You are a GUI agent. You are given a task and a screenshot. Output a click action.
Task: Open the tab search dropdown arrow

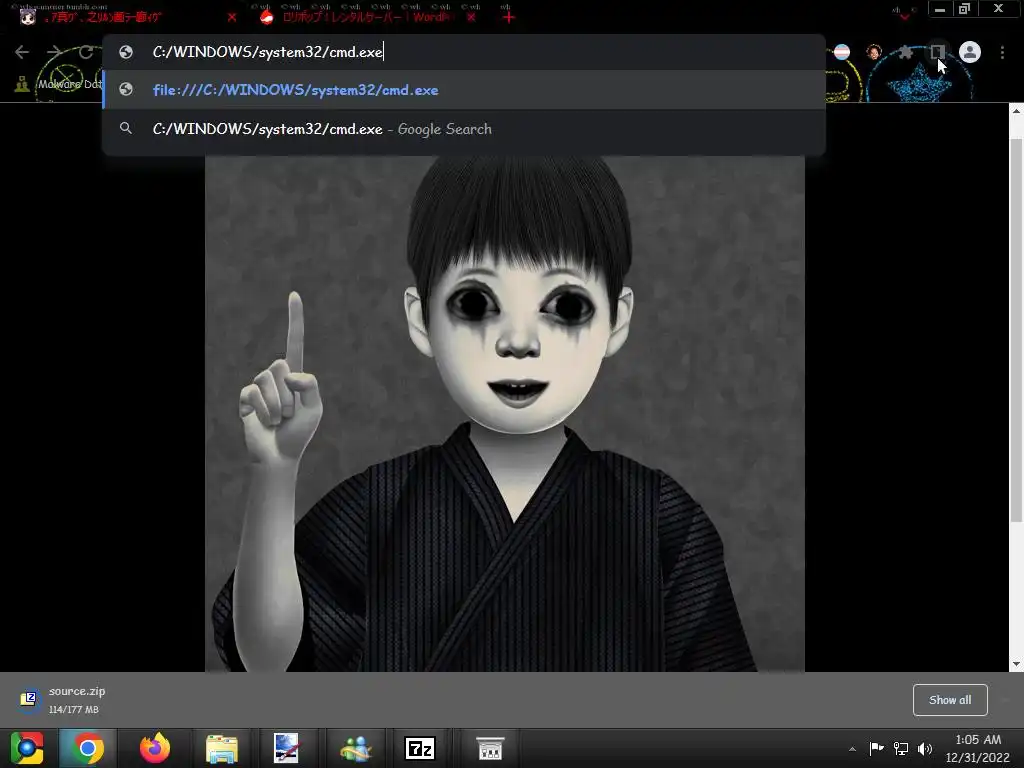[x=904, y=15]
